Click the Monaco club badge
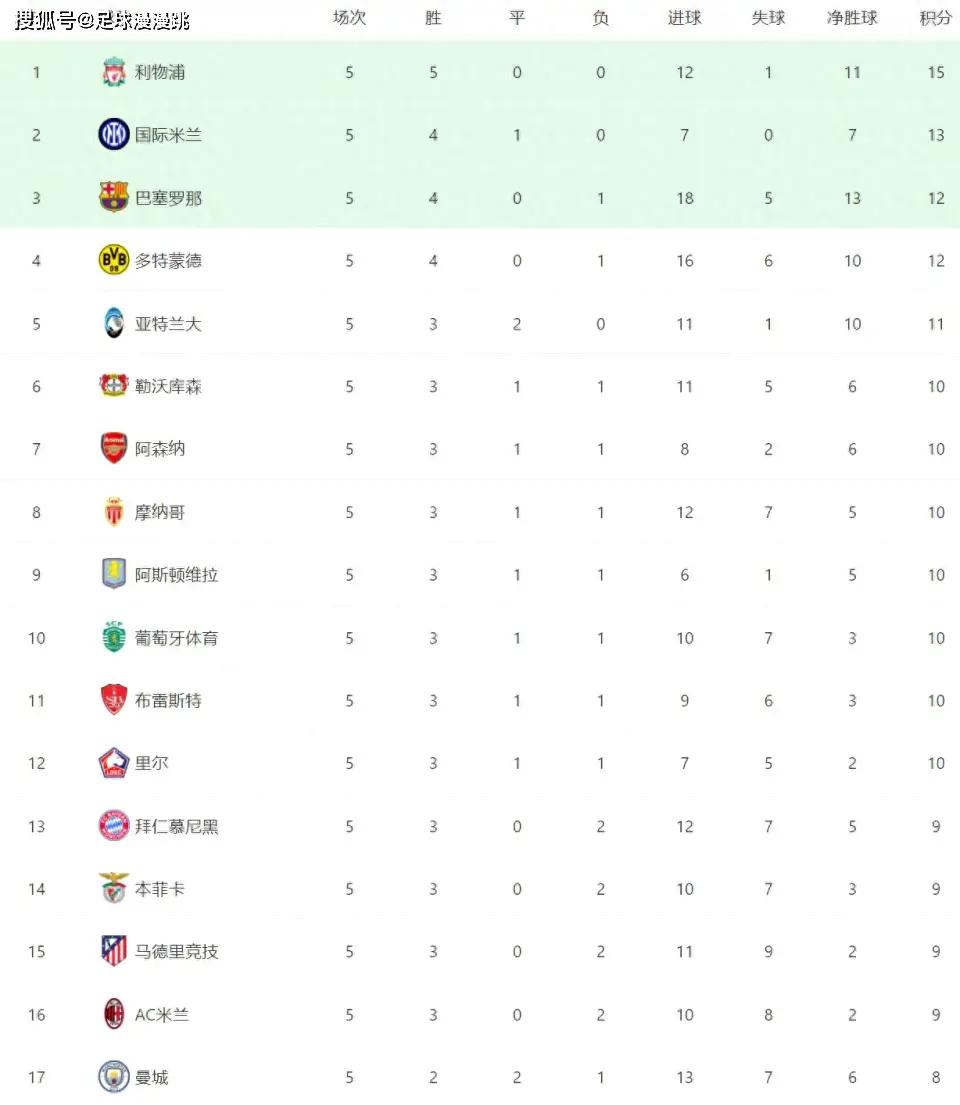The width and height of the screenshot is (960, 1105). 113,512
